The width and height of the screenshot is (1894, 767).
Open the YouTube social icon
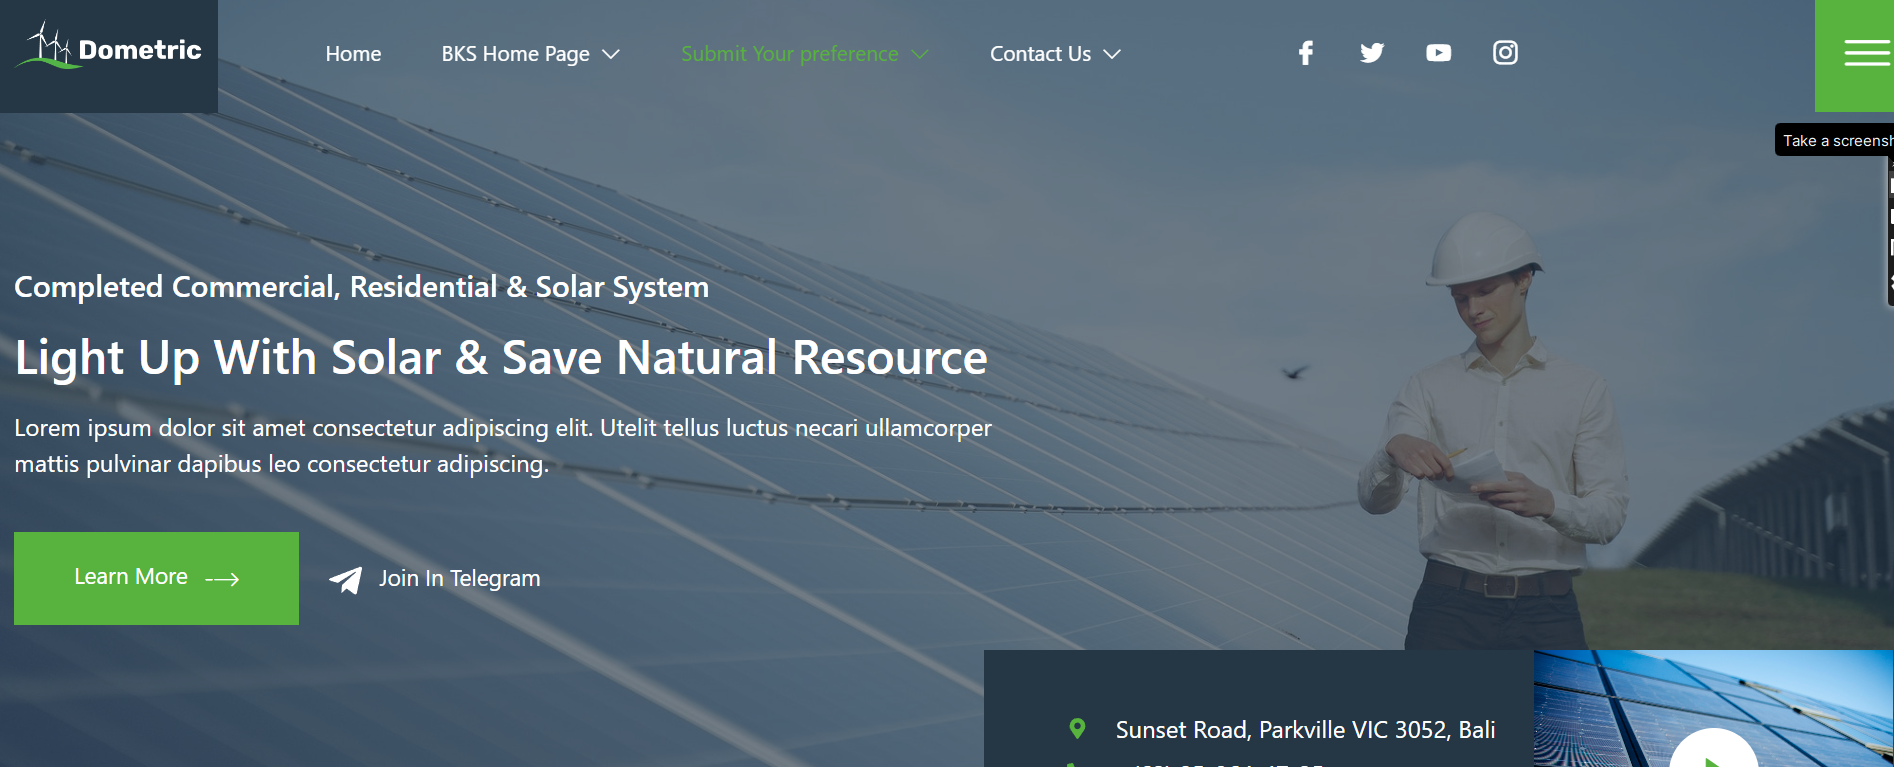click(x=1438, y=53)
